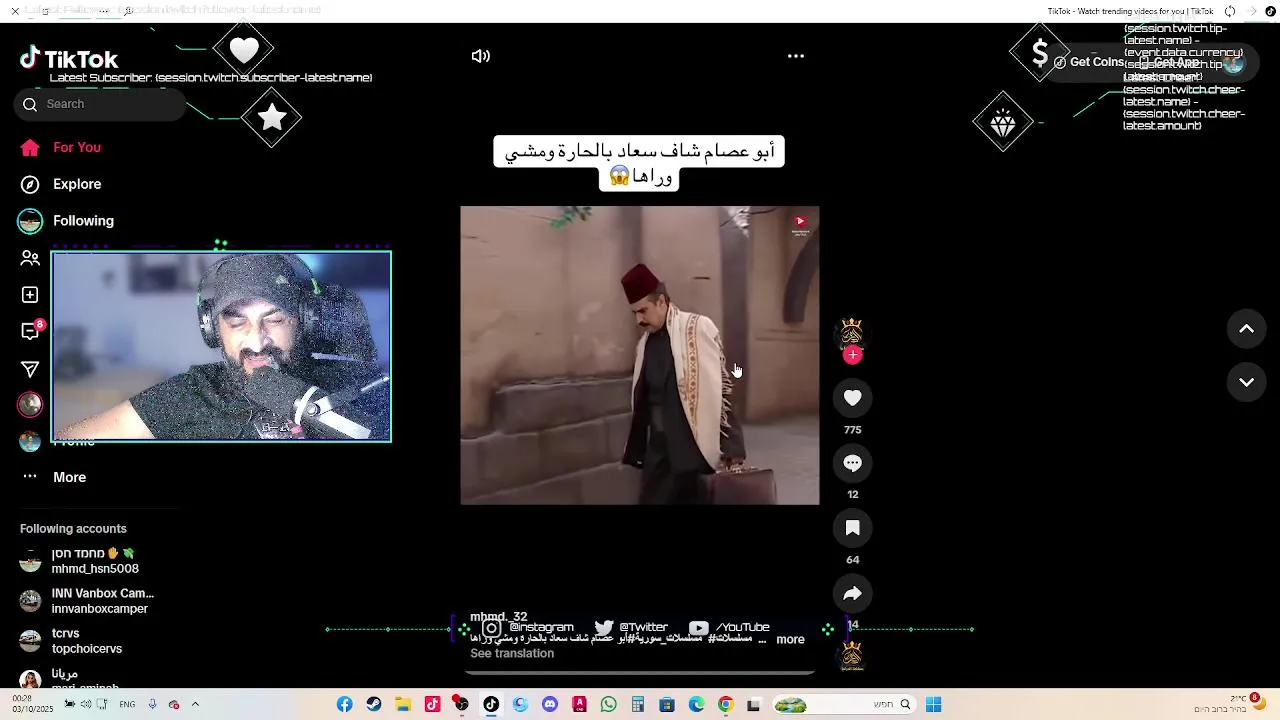Click the tray microphone icon

153,704
